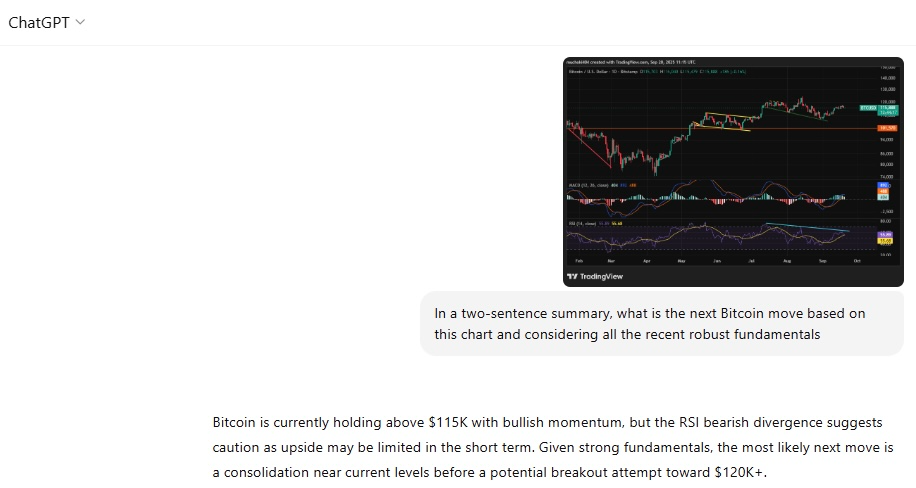Click the Aug label on time axis
The image size is (916, 488).
pyautogui.click(x=787, y=261)
